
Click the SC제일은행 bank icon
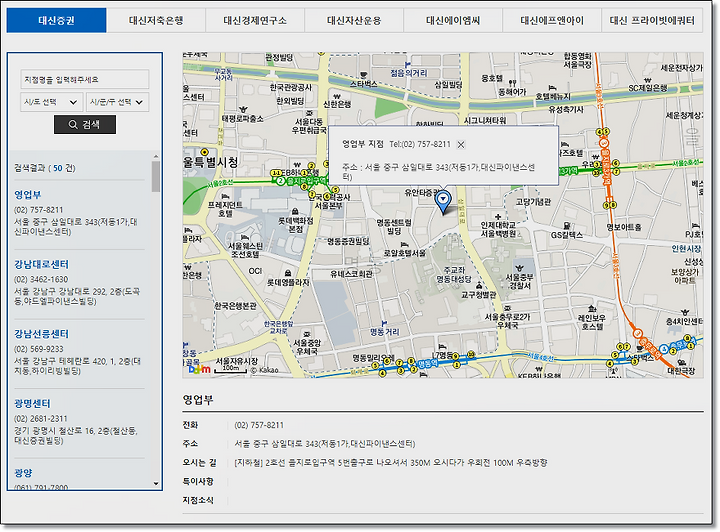point(647,80)
